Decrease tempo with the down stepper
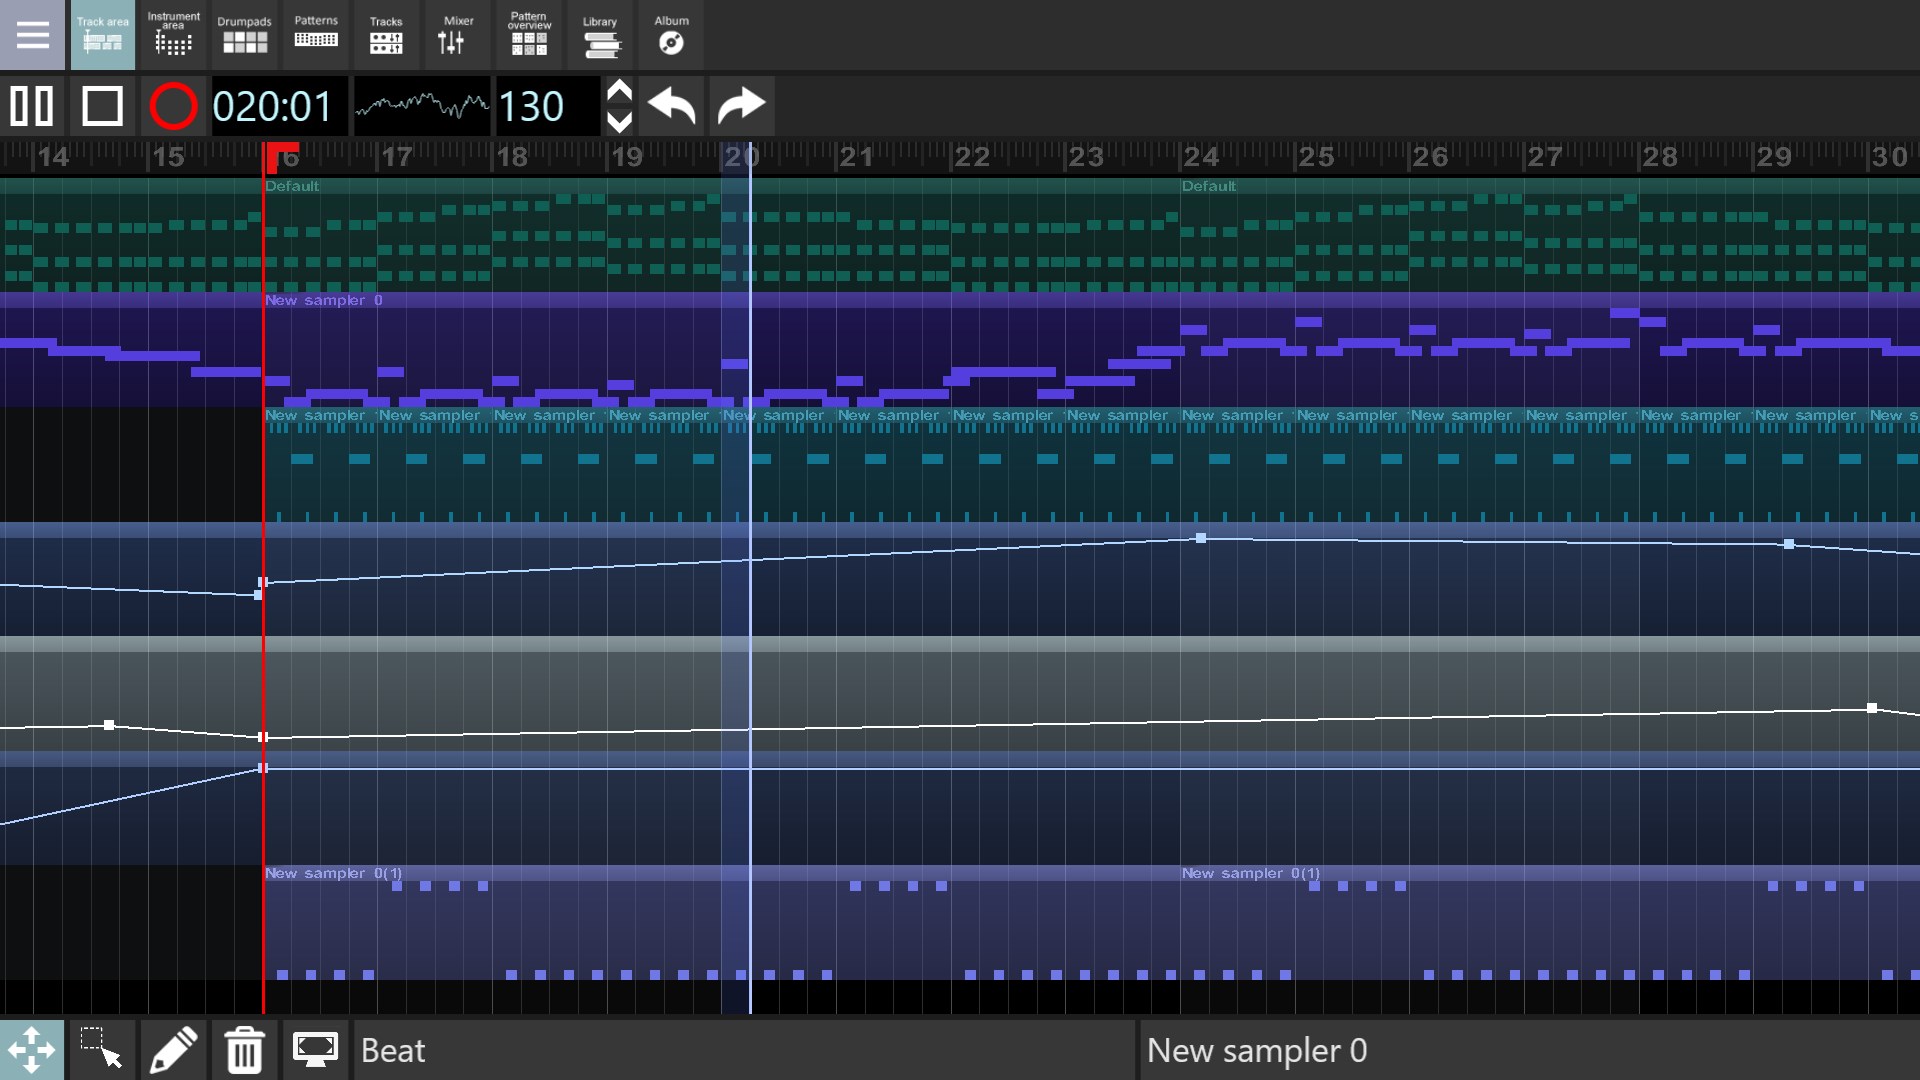This screenshot has width=1920, height=1080. (x=619, y=123)
